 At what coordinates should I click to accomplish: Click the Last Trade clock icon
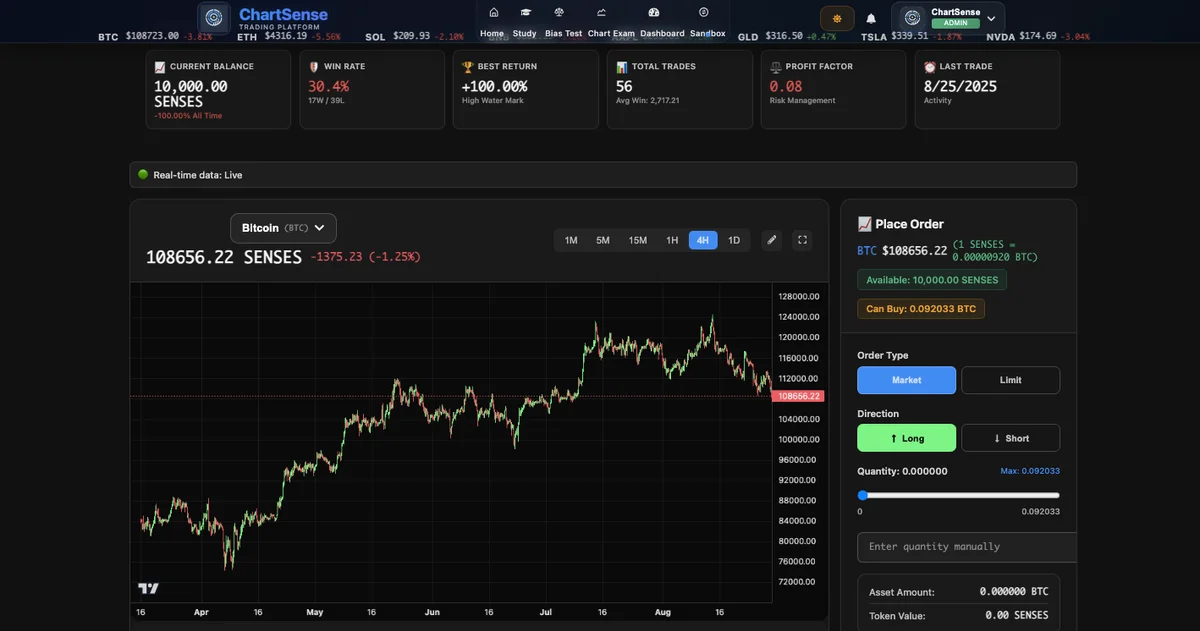[x=930, y=67]
